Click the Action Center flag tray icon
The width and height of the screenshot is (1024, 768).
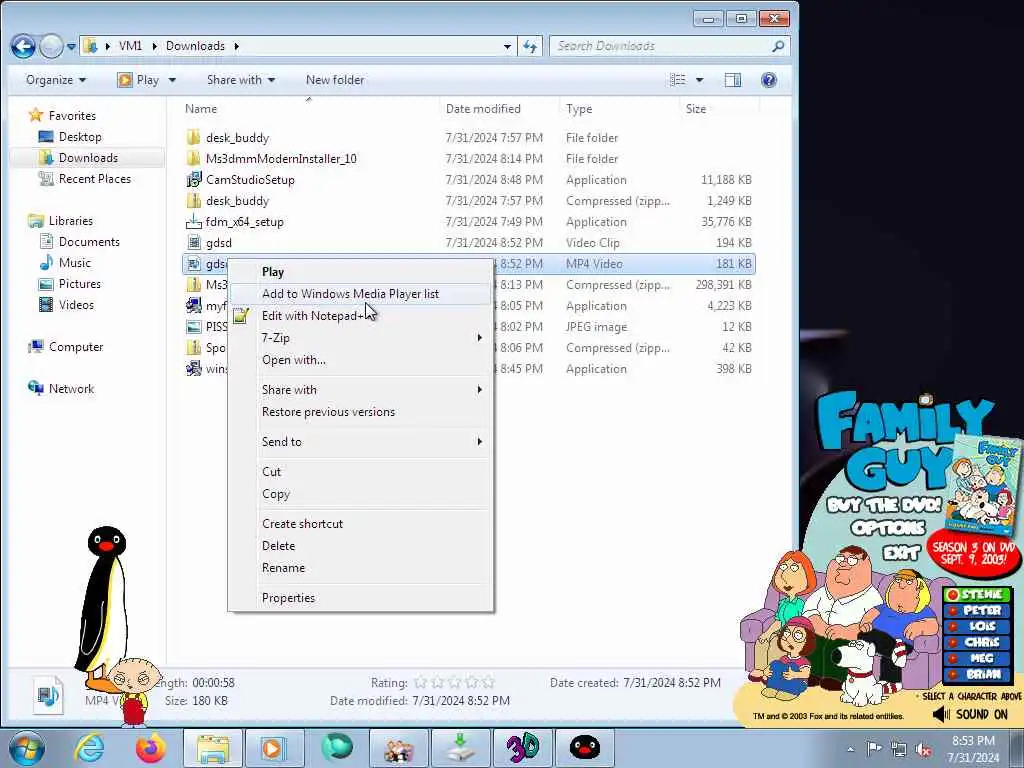click(874, 749)
